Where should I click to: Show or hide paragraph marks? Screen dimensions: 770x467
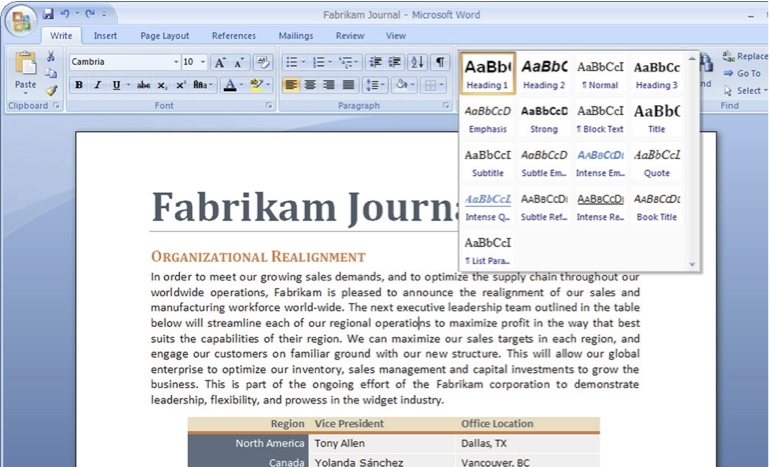(x=440, y=62)
